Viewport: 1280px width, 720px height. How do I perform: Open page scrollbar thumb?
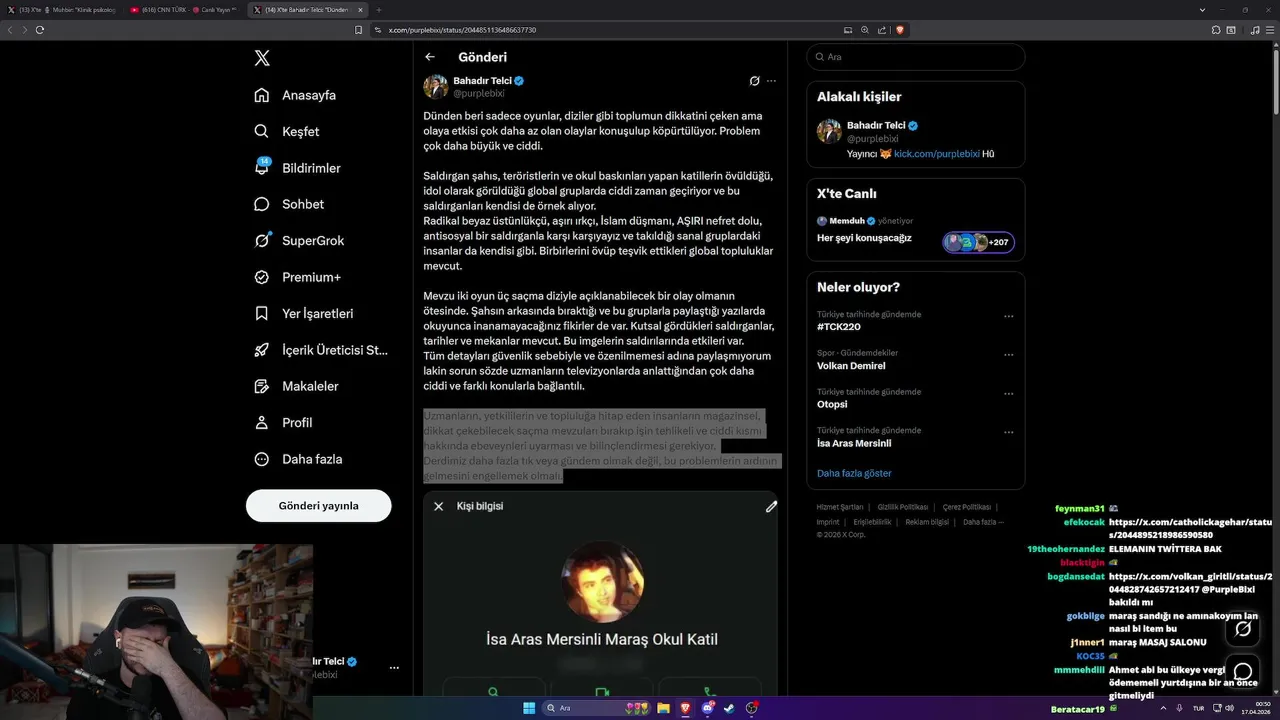point(1275,82)
